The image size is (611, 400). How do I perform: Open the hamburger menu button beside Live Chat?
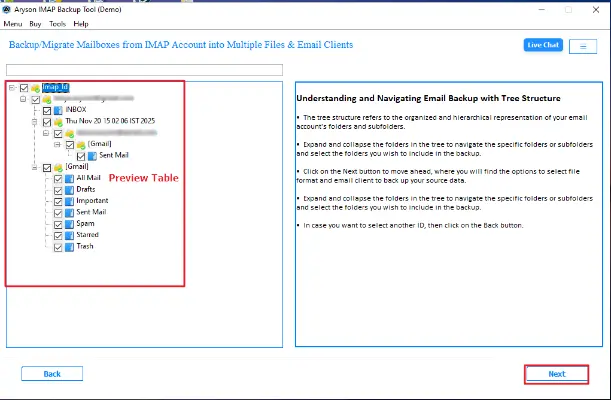pyautogui.click(x=583, y=46)
